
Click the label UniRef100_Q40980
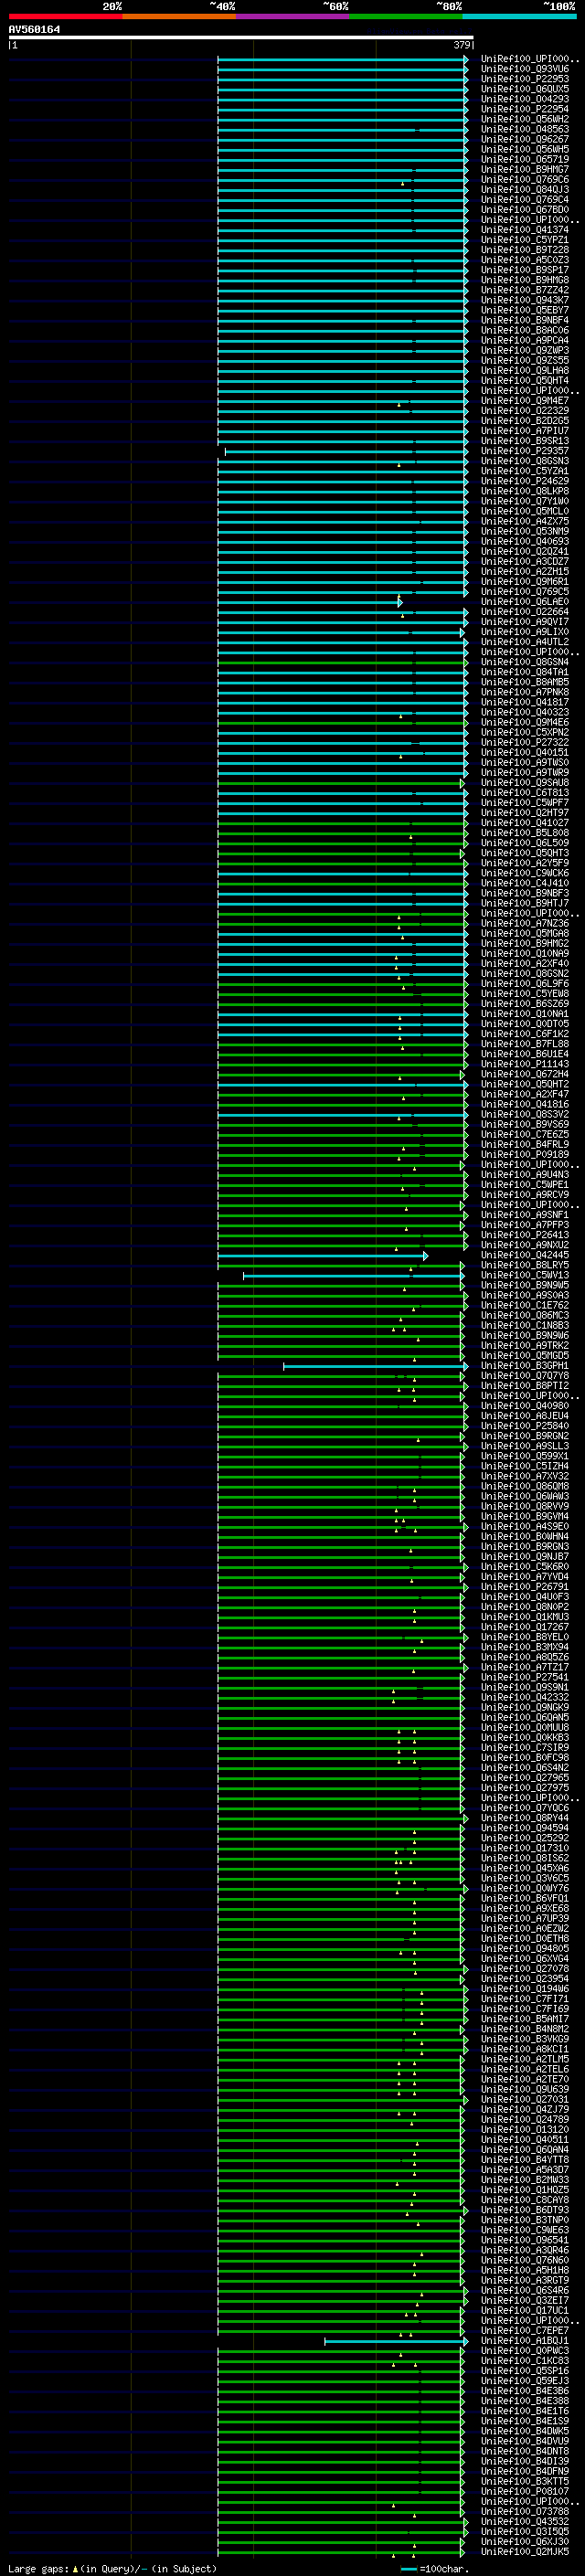coord(524,1405)
